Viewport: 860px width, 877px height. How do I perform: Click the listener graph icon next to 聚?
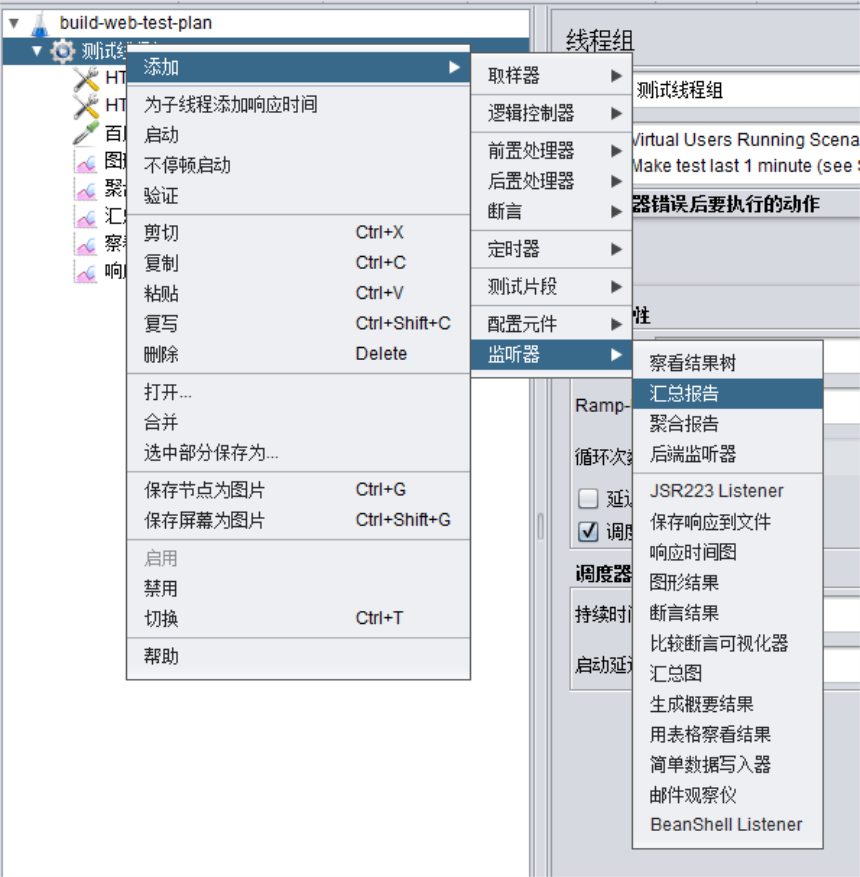tap(86, 189)
